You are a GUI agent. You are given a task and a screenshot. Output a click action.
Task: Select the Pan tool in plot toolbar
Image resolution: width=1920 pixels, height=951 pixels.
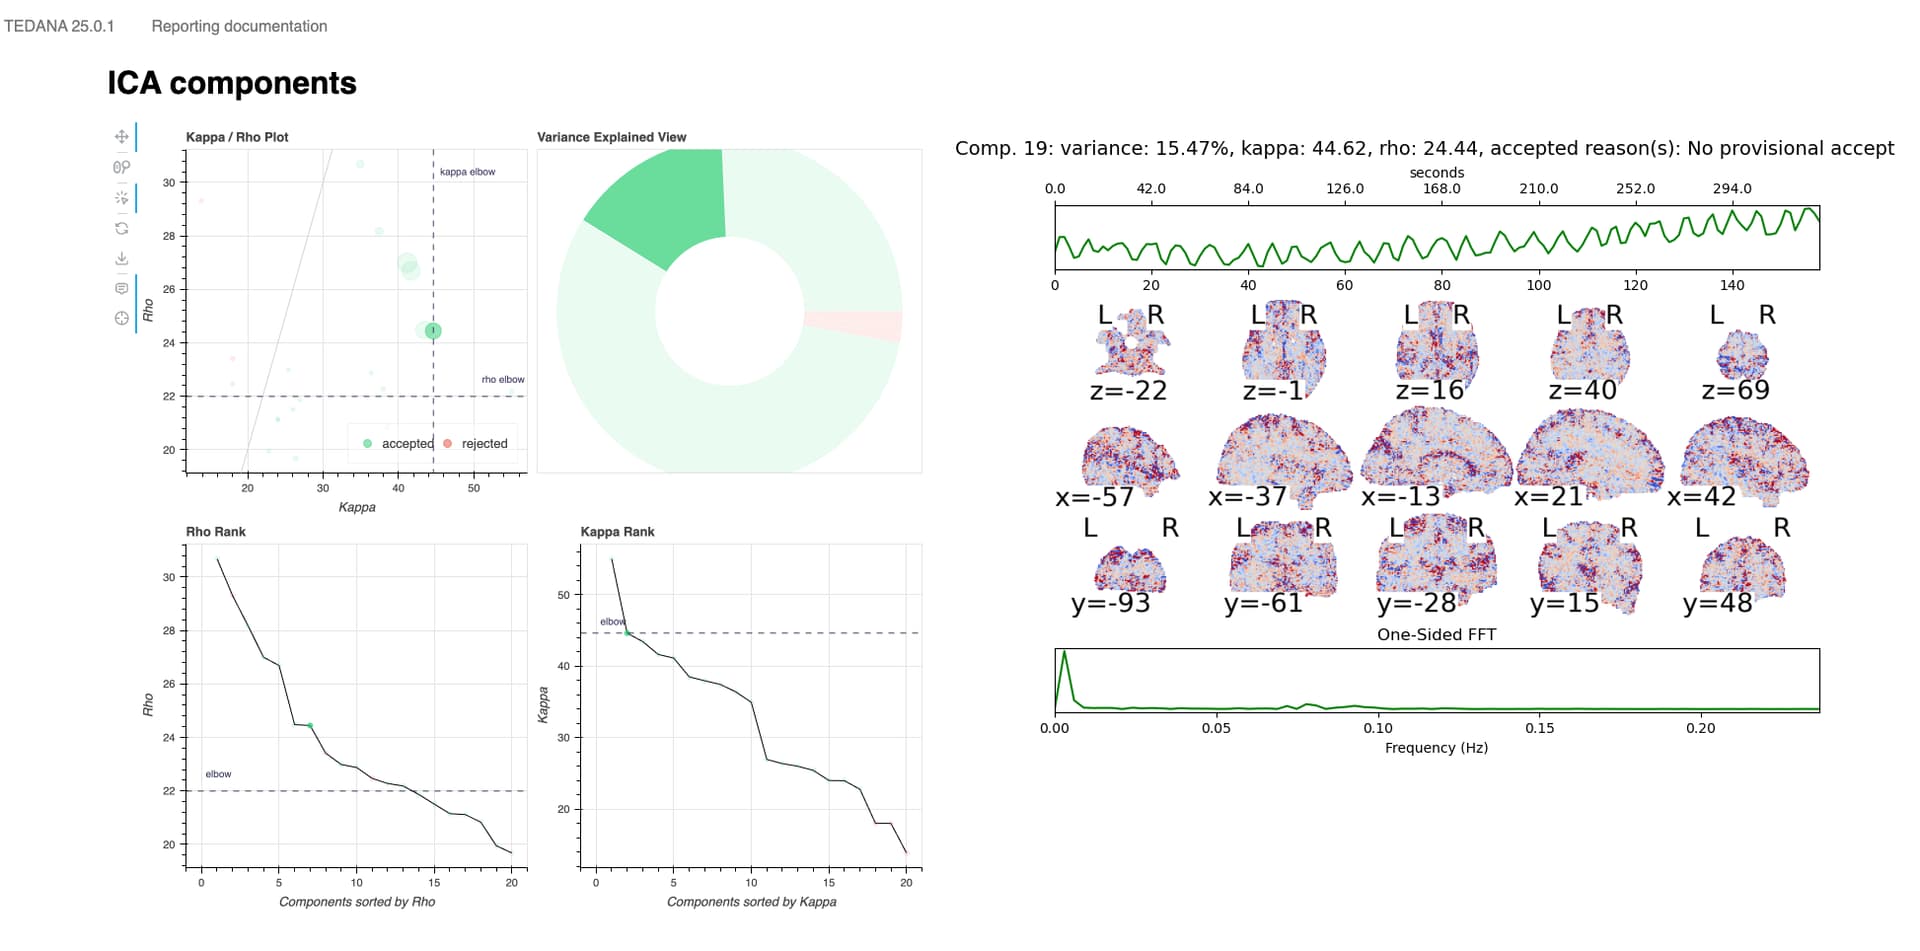pyautogui.click(x=121, y=137)
